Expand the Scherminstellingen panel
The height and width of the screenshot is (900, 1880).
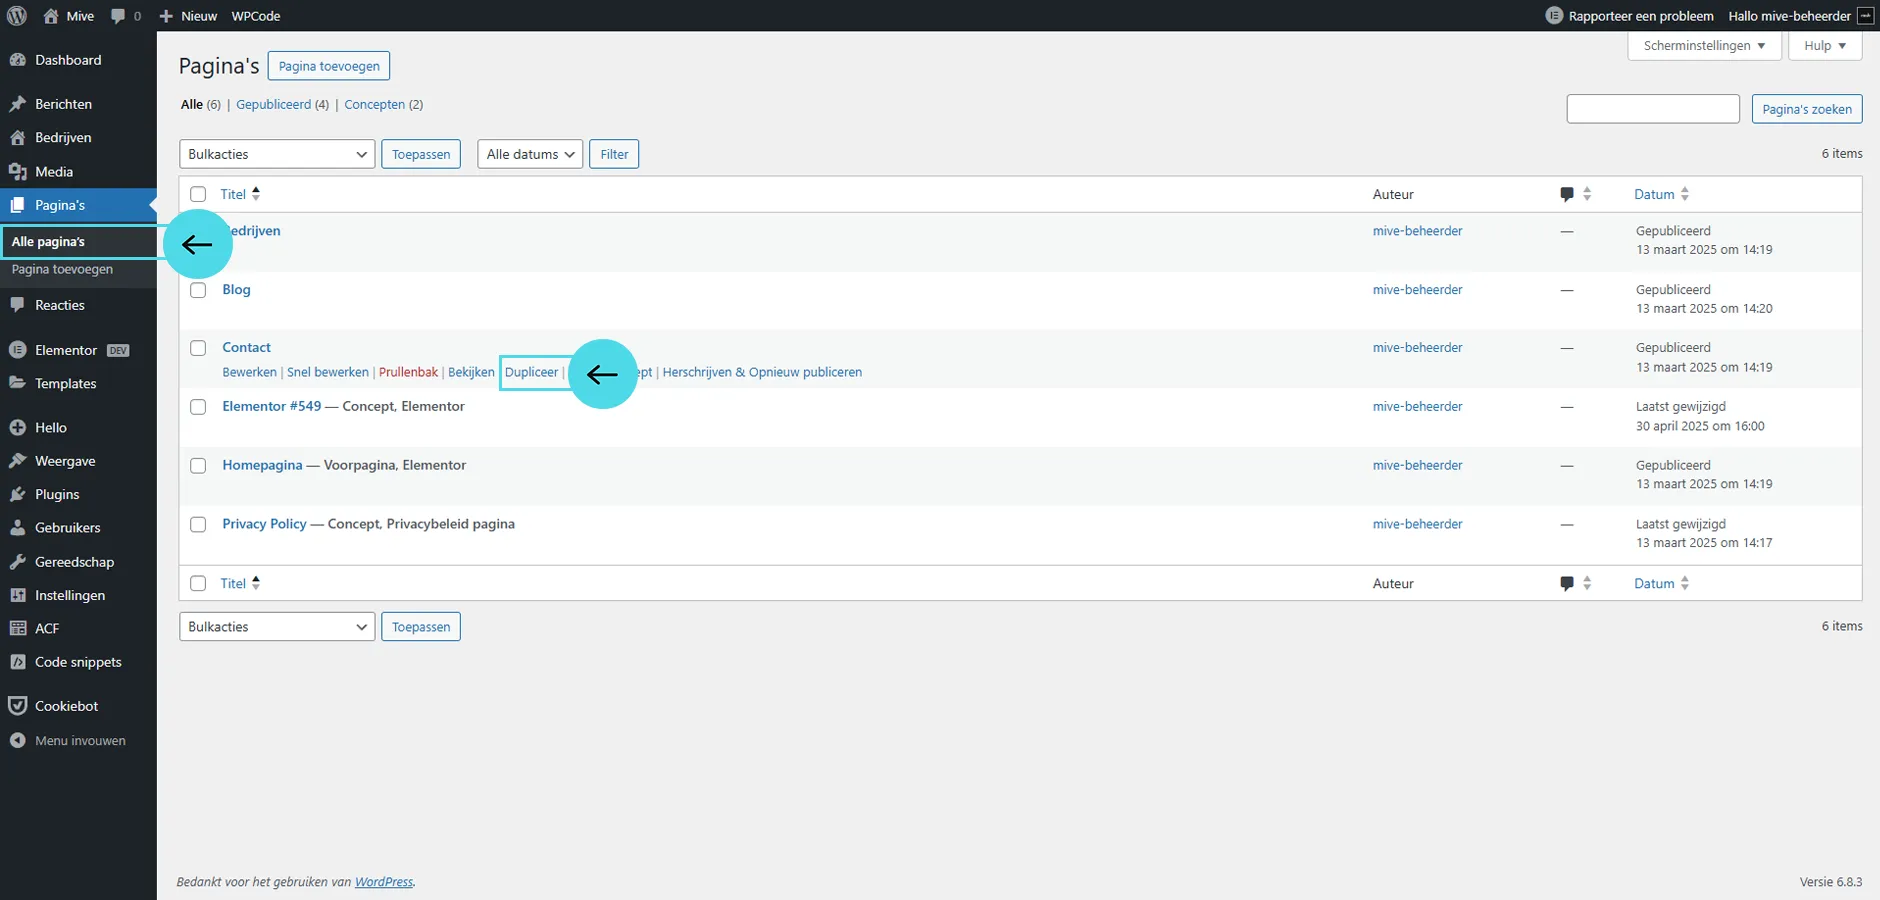(1704, 46)
